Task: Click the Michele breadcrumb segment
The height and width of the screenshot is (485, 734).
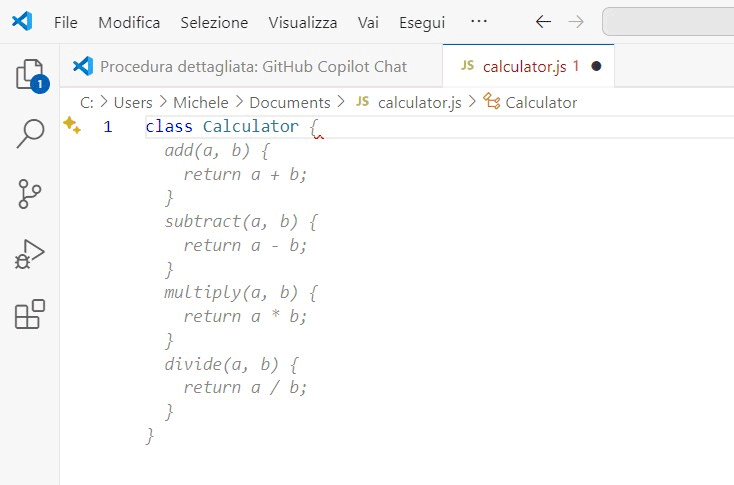Action: click(201, 103)
